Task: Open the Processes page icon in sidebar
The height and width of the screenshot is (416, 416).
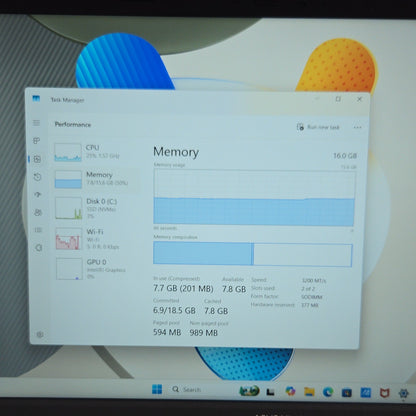Action: coord(37,141)
